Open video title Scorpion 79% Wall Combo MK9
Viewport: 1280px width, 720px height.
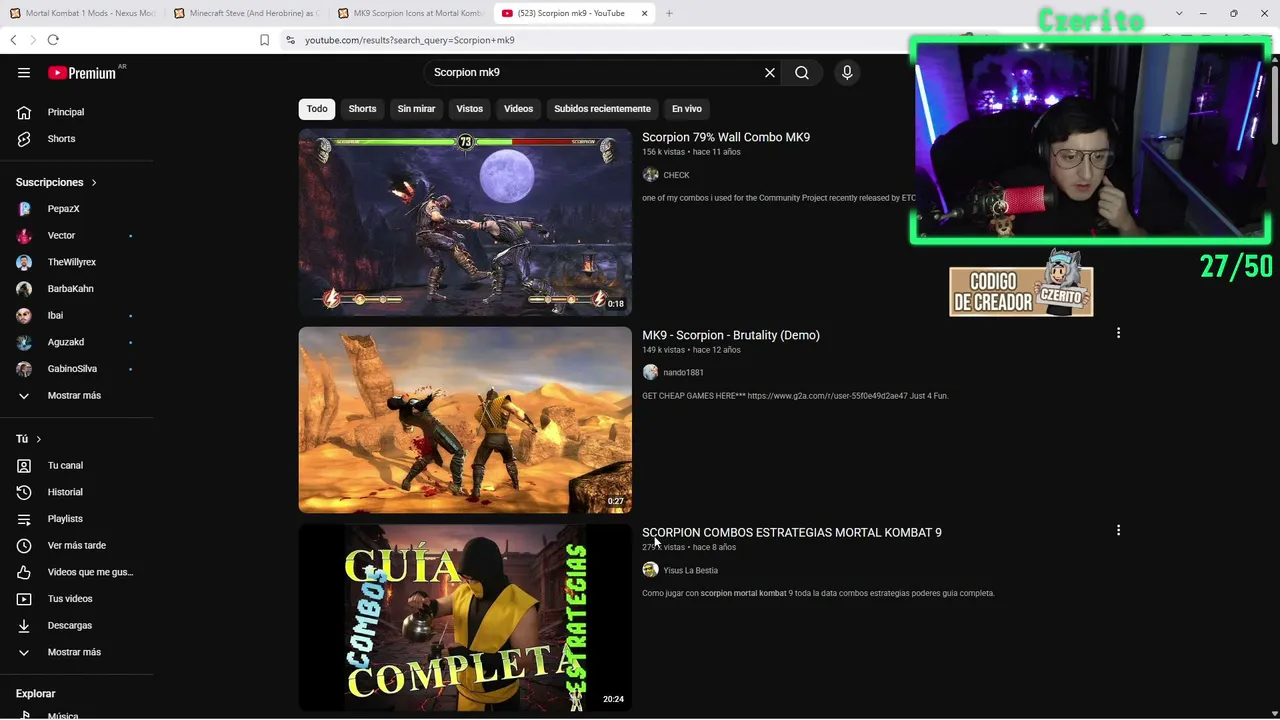click(726, 137)
